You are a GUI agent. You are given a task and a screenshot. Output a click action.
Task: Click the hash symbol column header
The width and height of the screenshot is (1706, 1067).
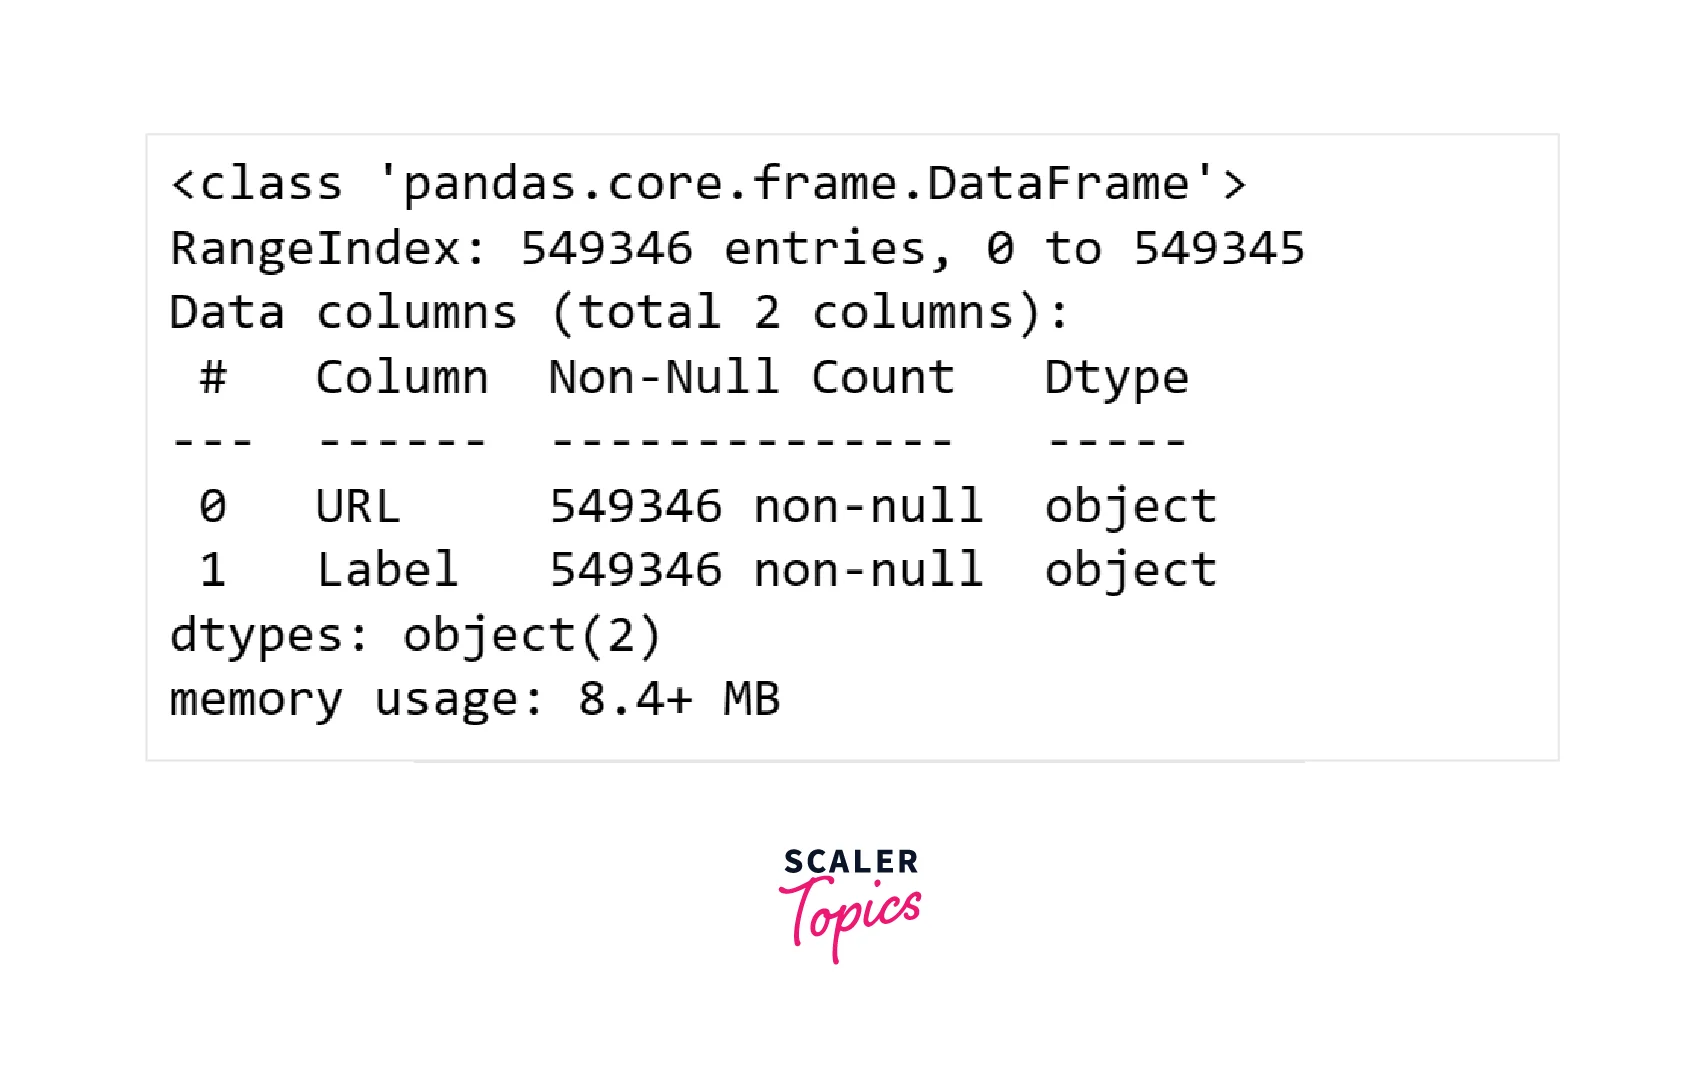click(213, 378)
